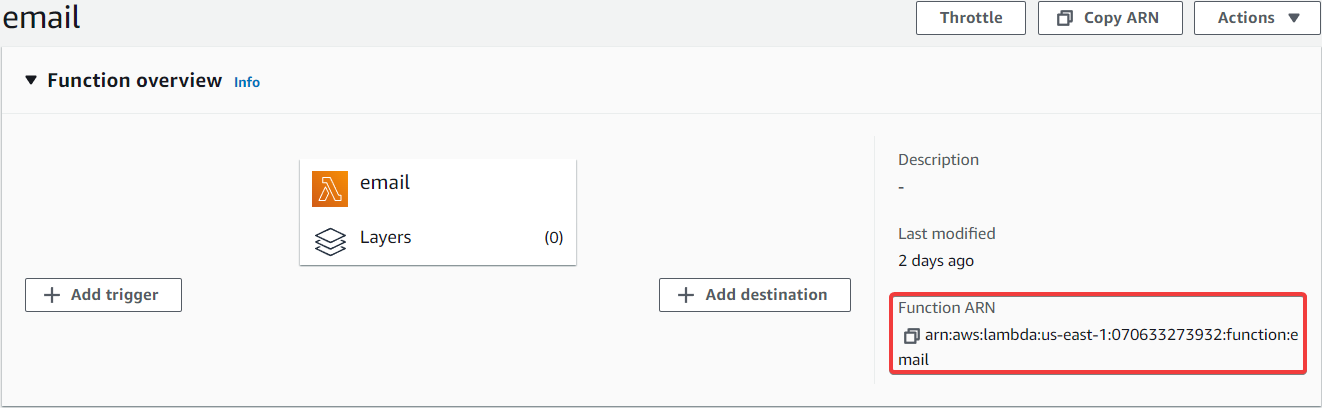
Task: Open the Info link beside Function overview
Action: click(247, 82)
